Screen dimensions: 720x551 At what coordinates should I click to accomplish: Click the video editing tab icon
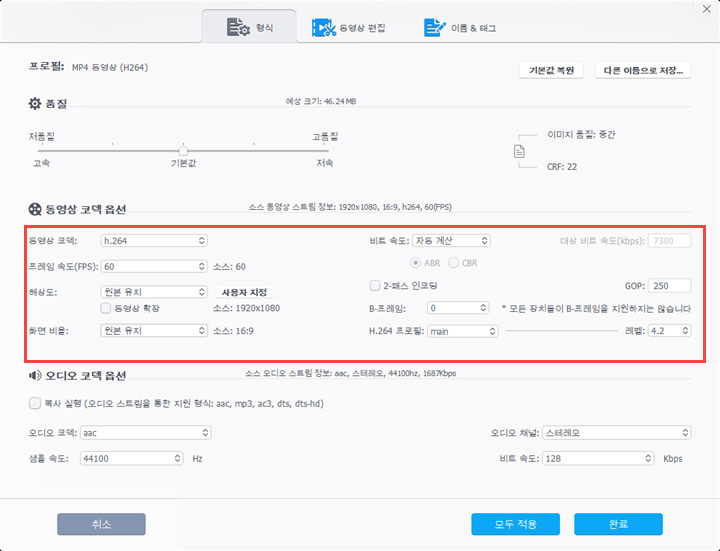click(323, 28)
